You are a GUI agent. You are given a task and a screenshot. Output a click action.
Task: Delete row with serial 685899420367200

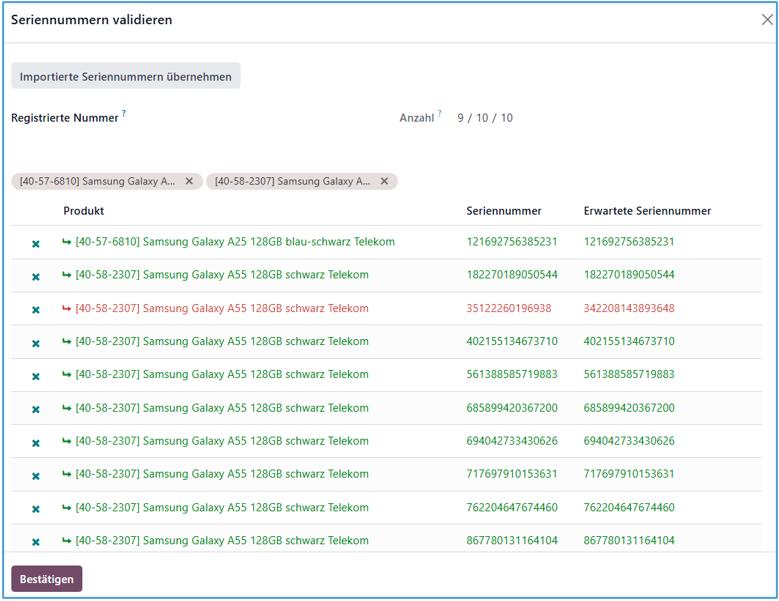[36, 409]
